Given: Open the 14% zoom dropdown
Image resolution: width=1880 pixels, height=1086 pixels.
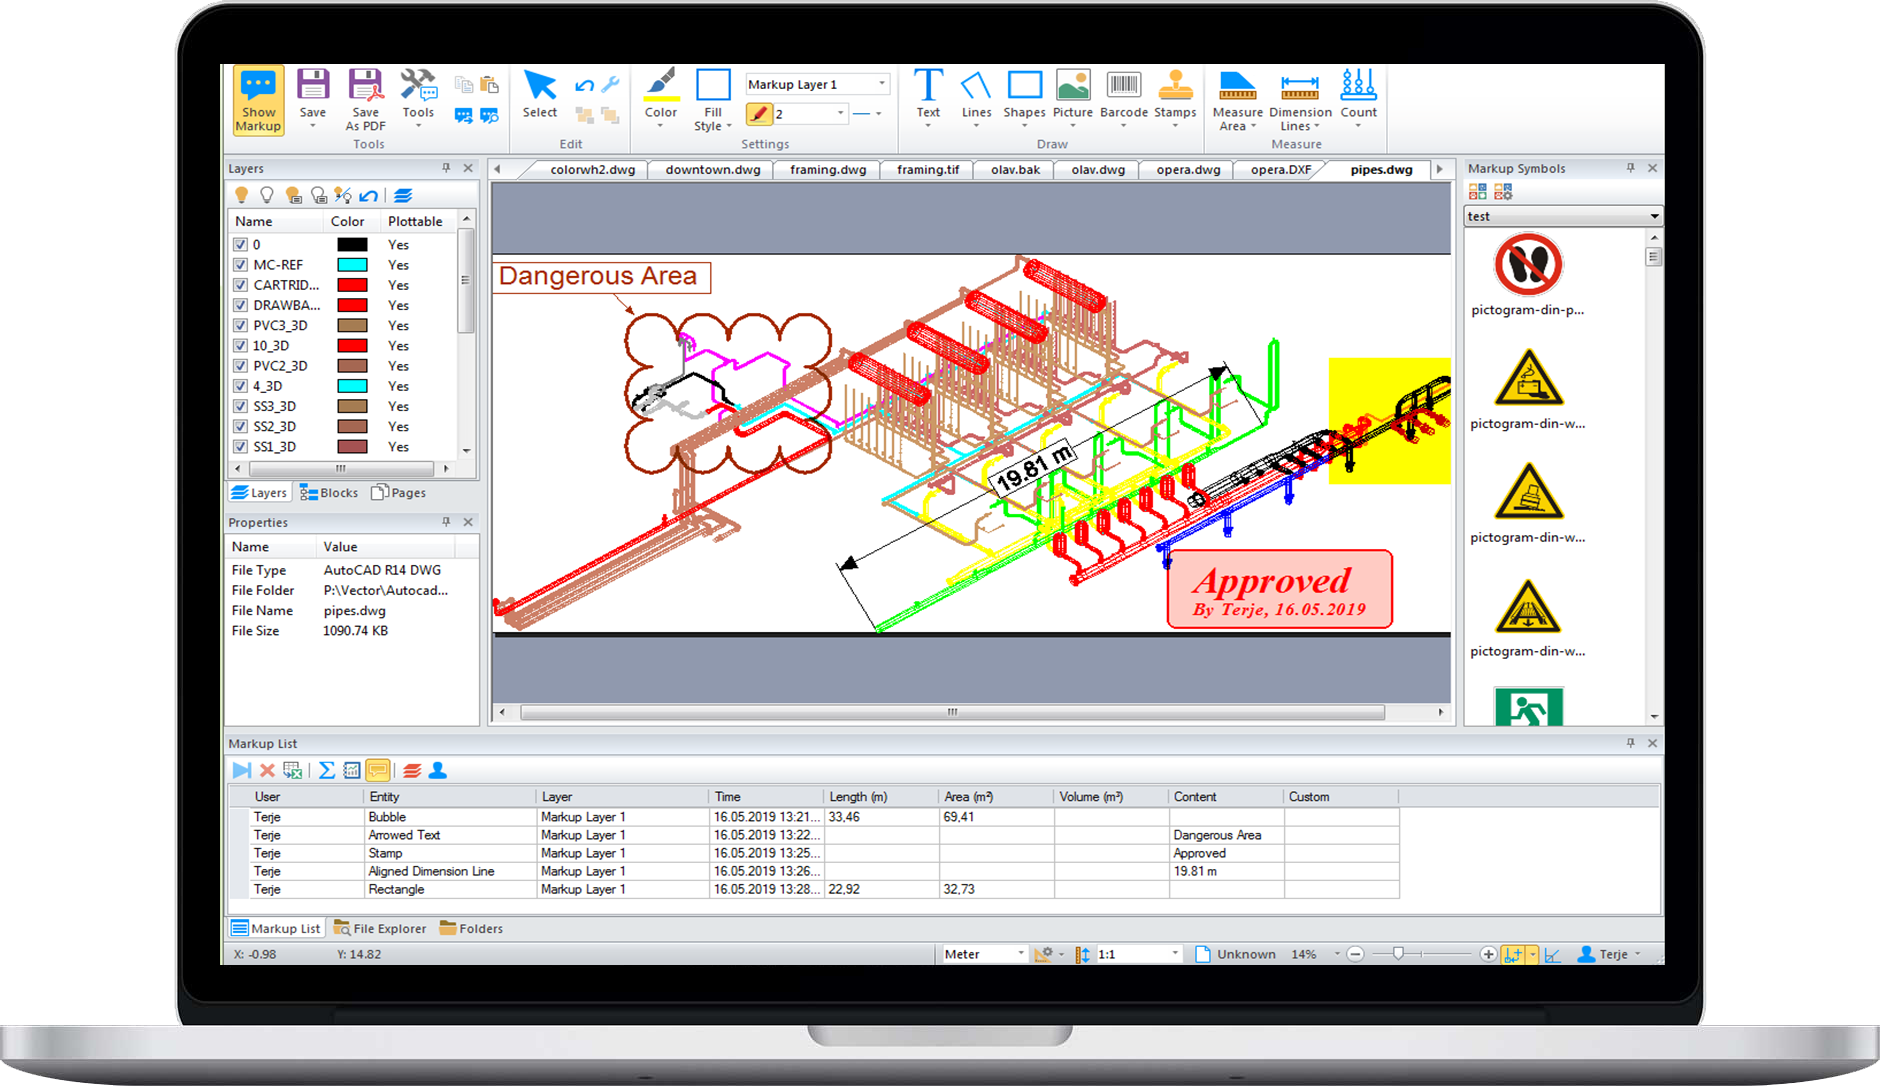Looking at the screenshot, I should point(1337,954).
